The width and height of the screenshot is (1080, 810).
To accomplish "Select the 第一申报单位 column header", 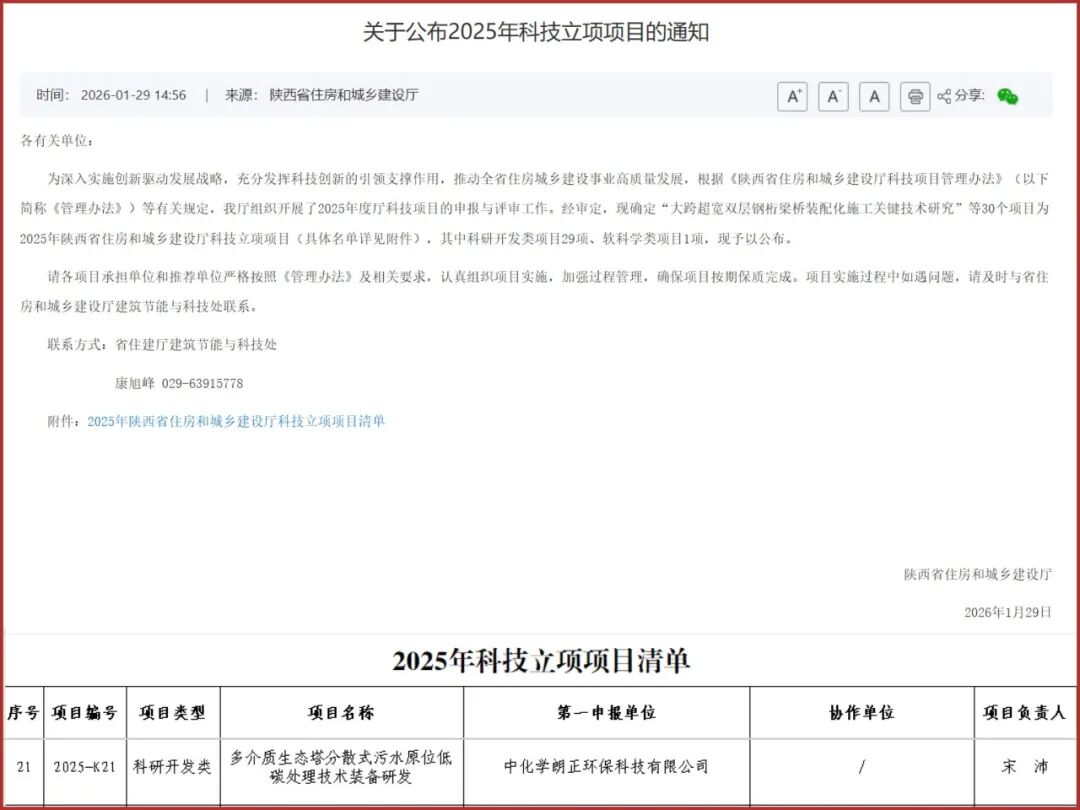I will (x=606, y=713).
